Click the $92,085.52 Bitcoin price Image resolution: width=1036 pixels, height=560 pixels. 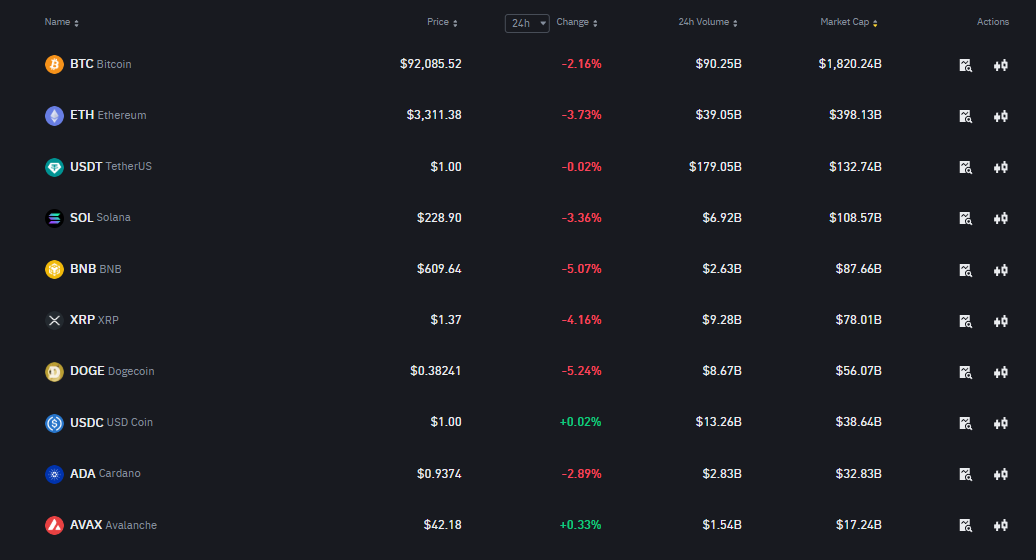431,64
